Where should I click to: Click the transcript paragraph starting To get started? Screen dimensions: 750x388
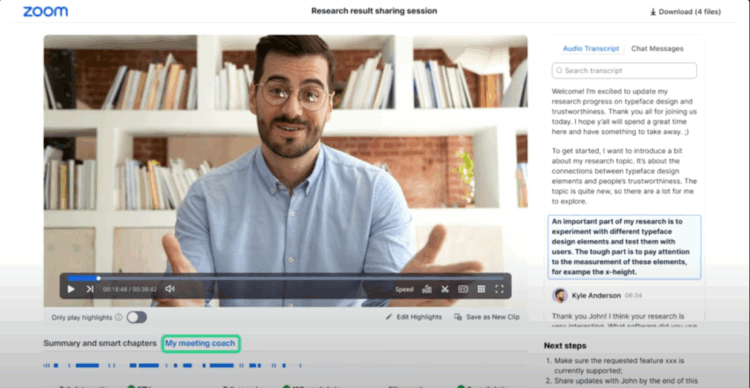(624, 177)
